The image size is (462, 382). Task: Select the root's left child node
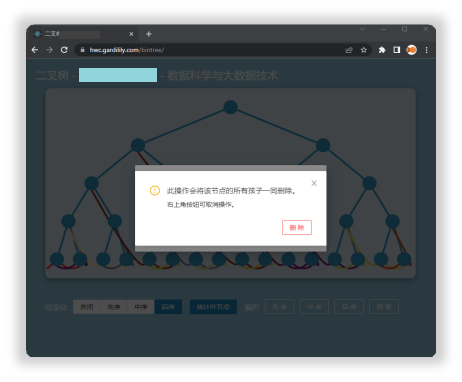(138, 145)
